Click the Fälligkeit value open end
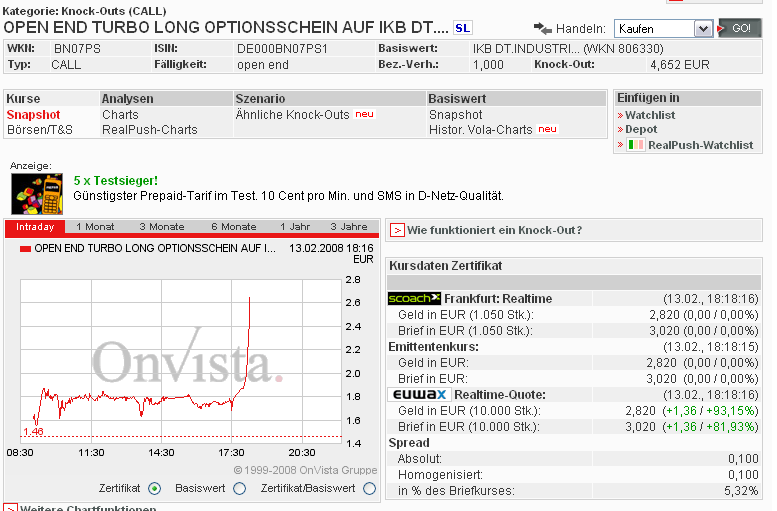 [x=263, y=64]
